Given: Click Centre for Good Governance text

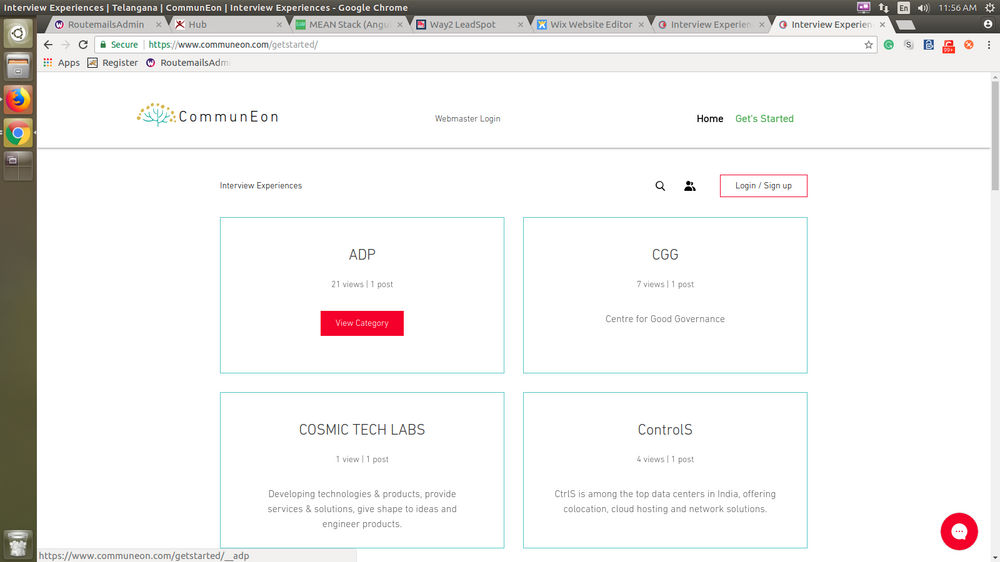Looking at the screenshot, I should click(665, 319).
